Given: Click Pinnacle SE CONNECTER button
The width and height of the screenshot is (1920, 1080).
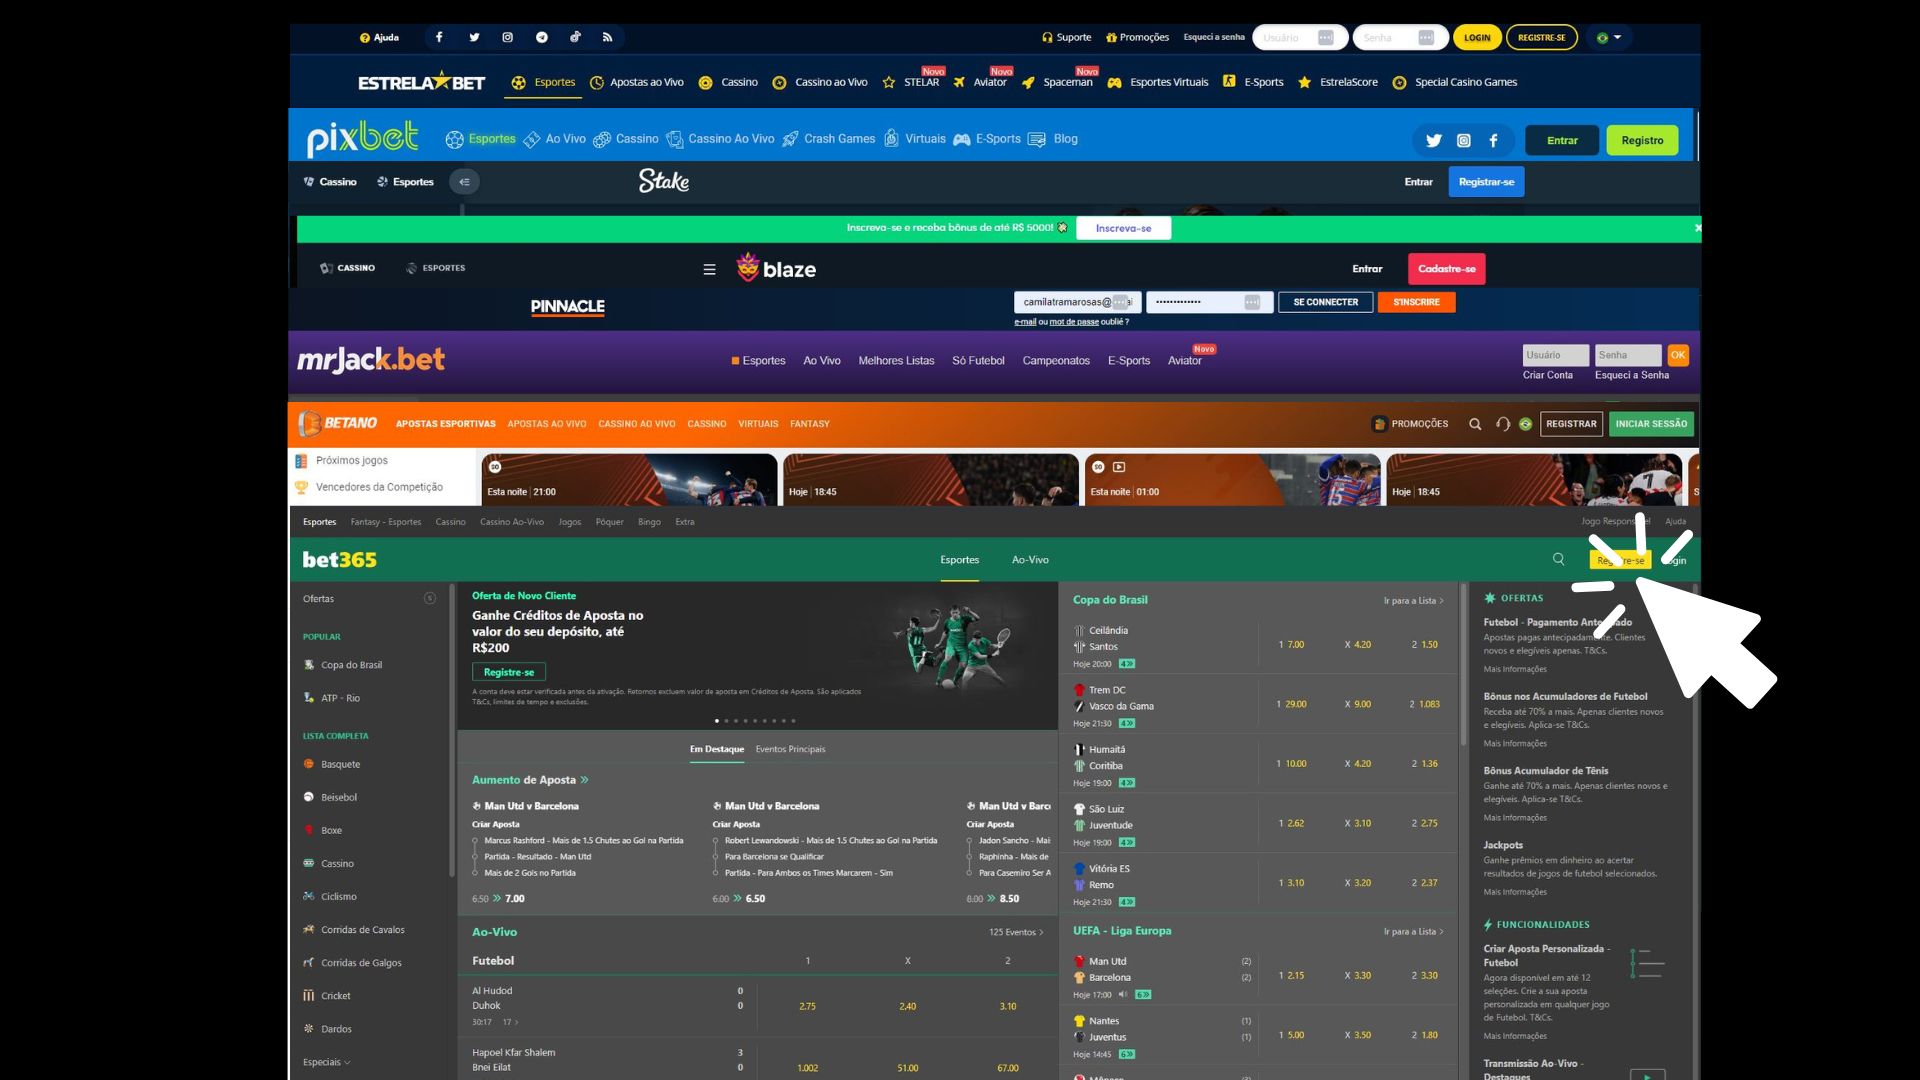Looking at the screenshot, I should point(1325,302).
